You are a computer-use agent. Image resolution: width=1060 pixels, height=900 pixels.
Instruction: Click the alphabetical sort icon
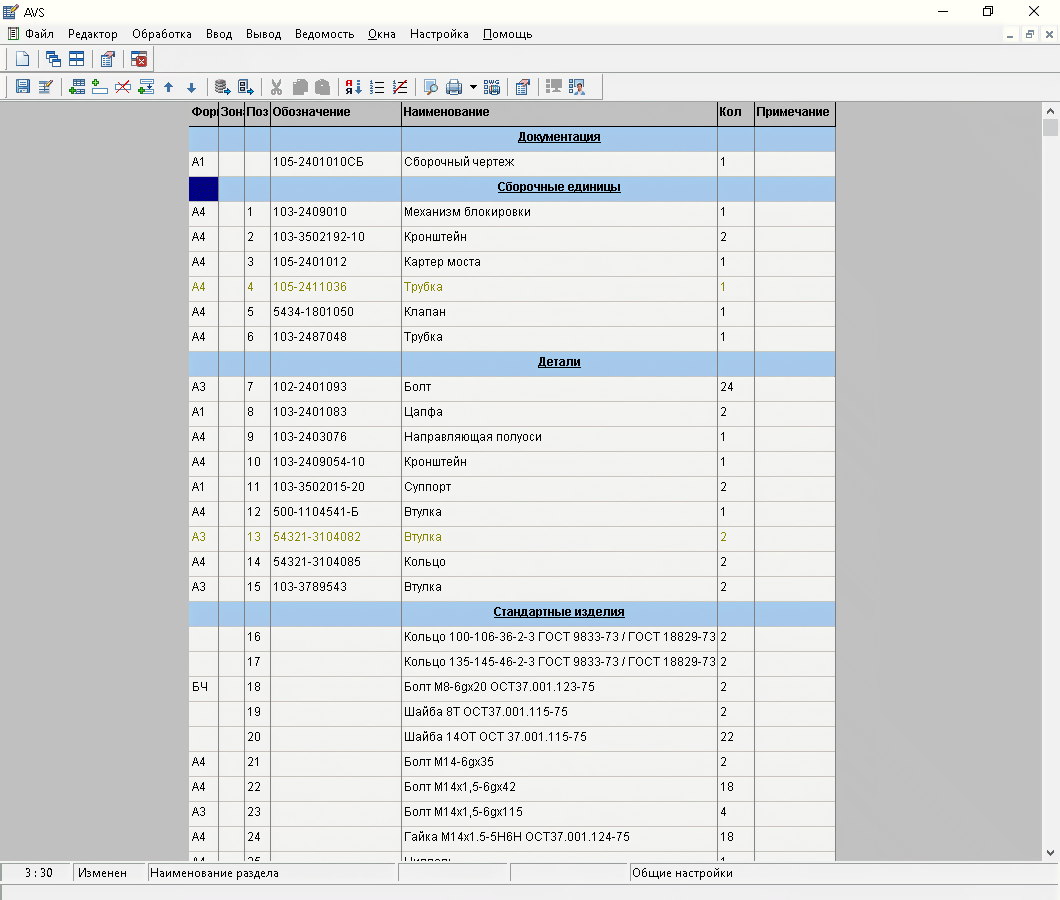pos(353,87)
